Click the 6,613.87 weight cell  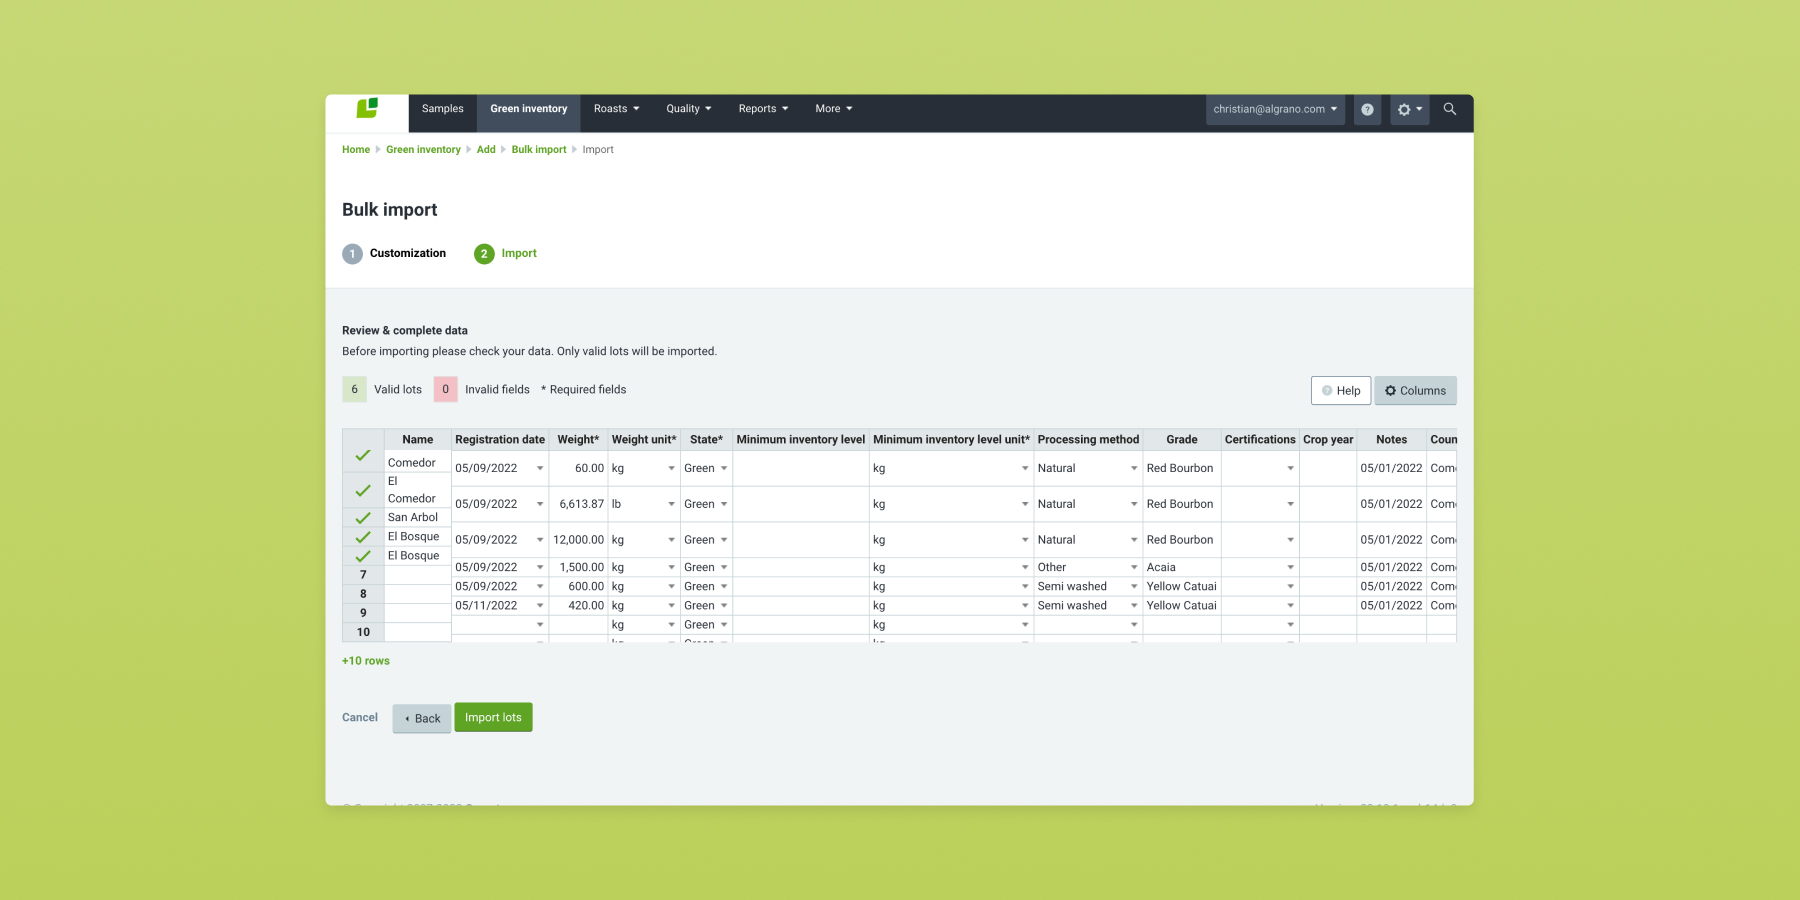pos(579,504)
